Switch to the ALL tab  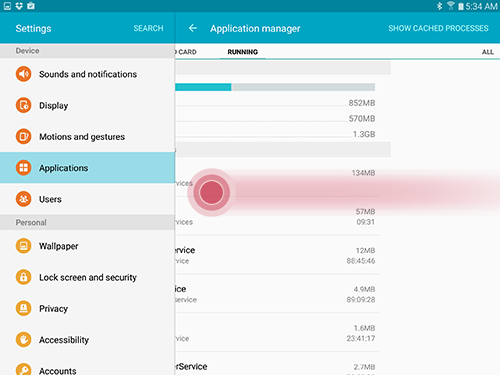(x=488, y=52)
